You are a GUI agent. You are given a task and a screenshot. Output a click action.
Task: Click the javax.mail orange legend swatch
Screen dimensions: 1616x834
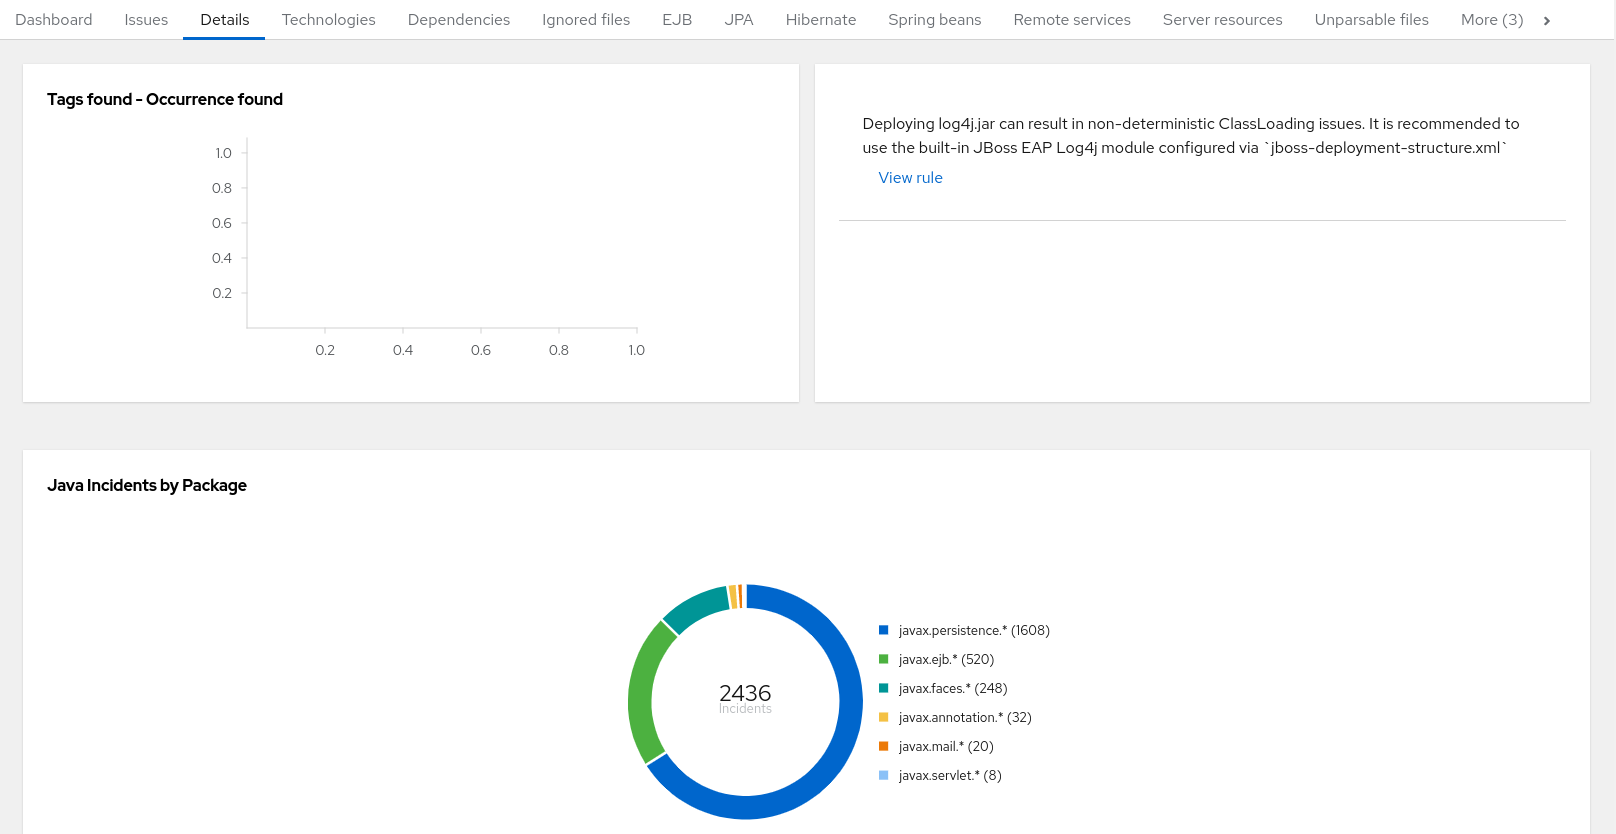(884, 747)
